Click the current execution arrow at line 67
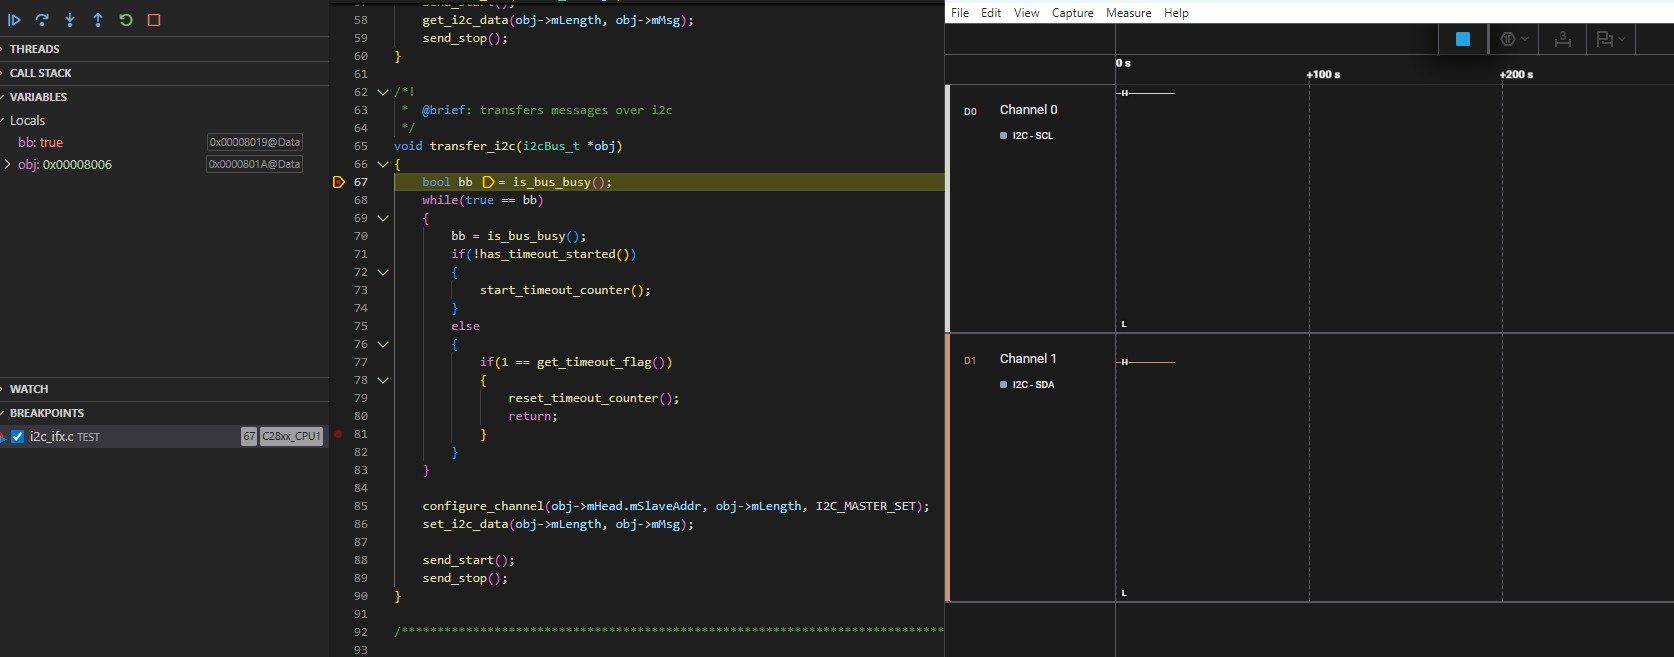 click(x=338, y=182)
